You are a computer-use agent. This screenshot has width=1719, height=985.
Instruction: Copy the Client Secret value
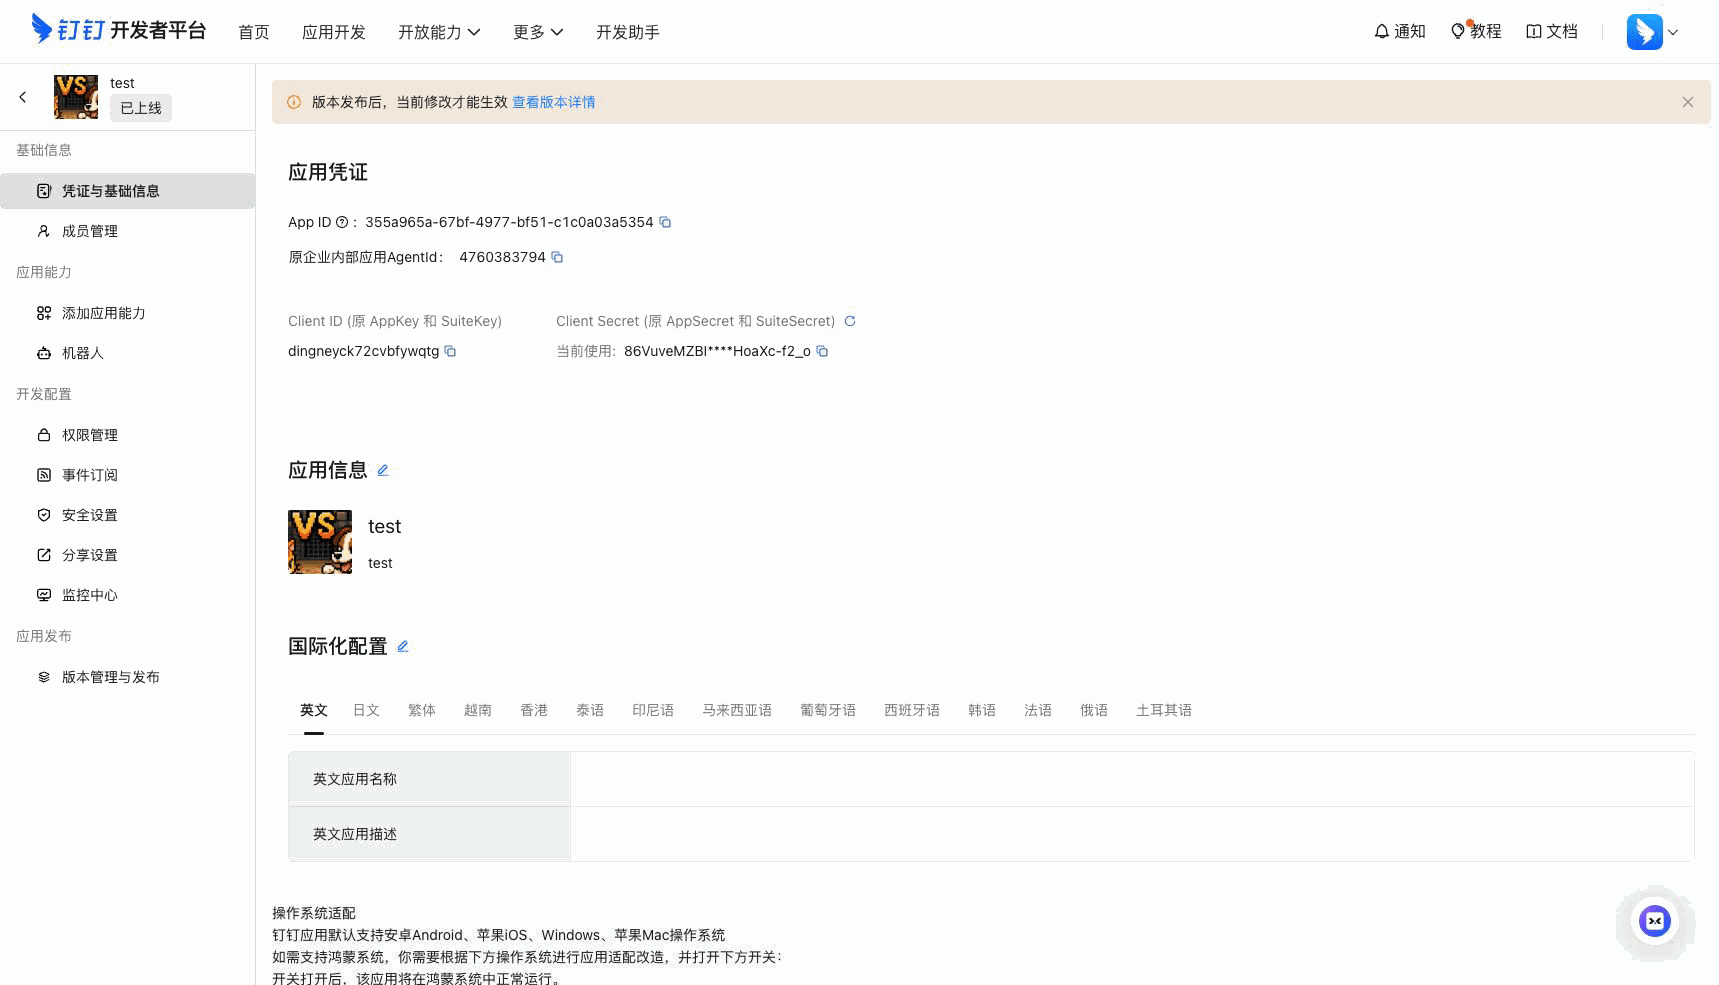coord(822,351)
